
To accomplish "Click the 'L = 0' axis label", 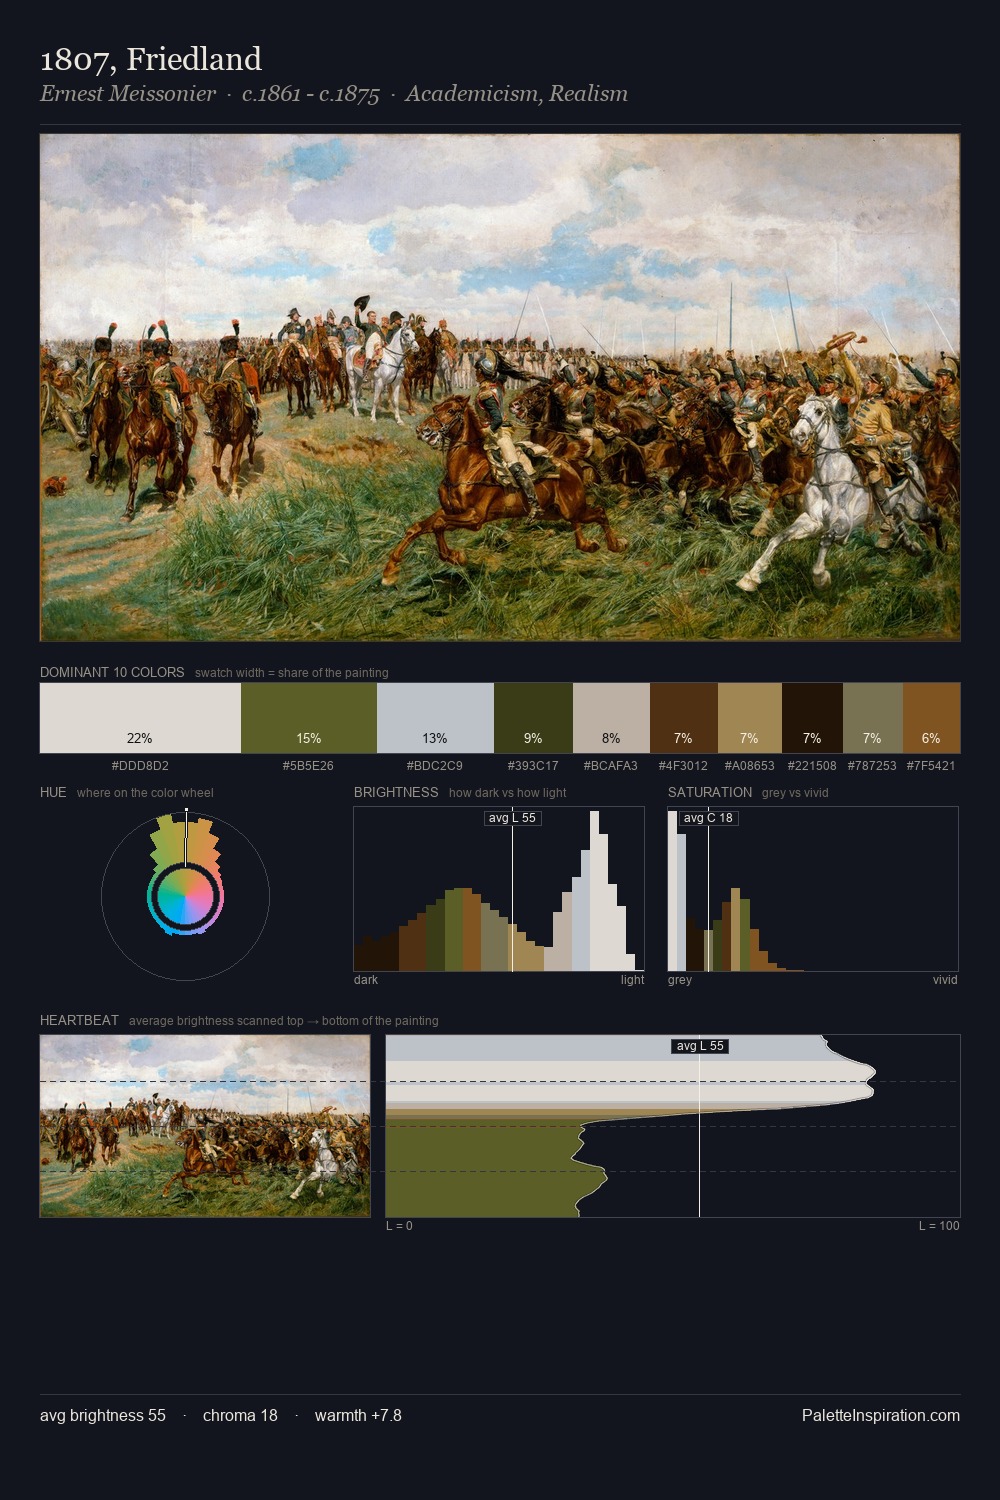I will (399, 1226).
